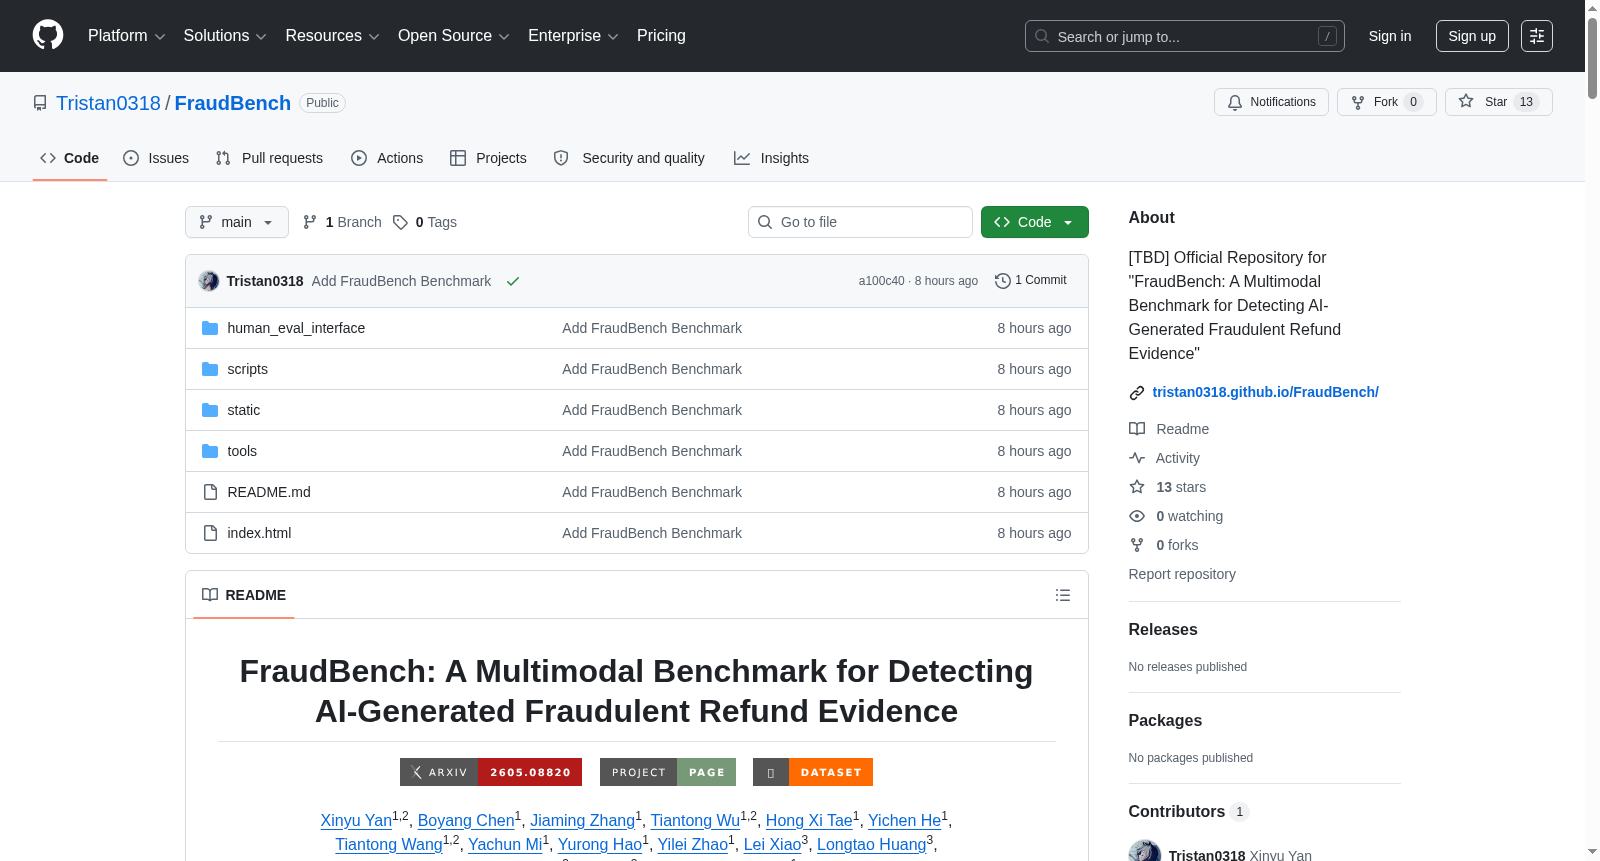
Task: Switch to the Issues tab
Action: coord(156,158)
